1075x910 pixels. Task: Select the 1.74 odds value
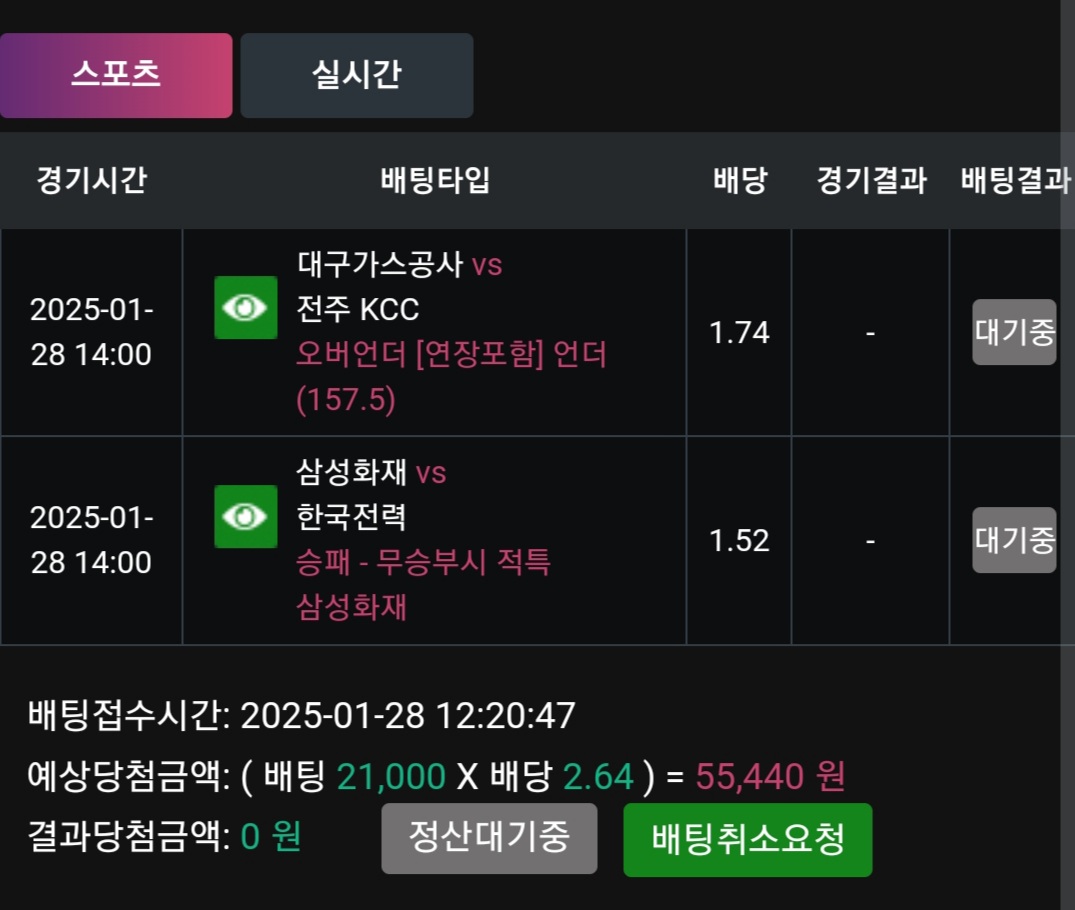tap(739, 332)
